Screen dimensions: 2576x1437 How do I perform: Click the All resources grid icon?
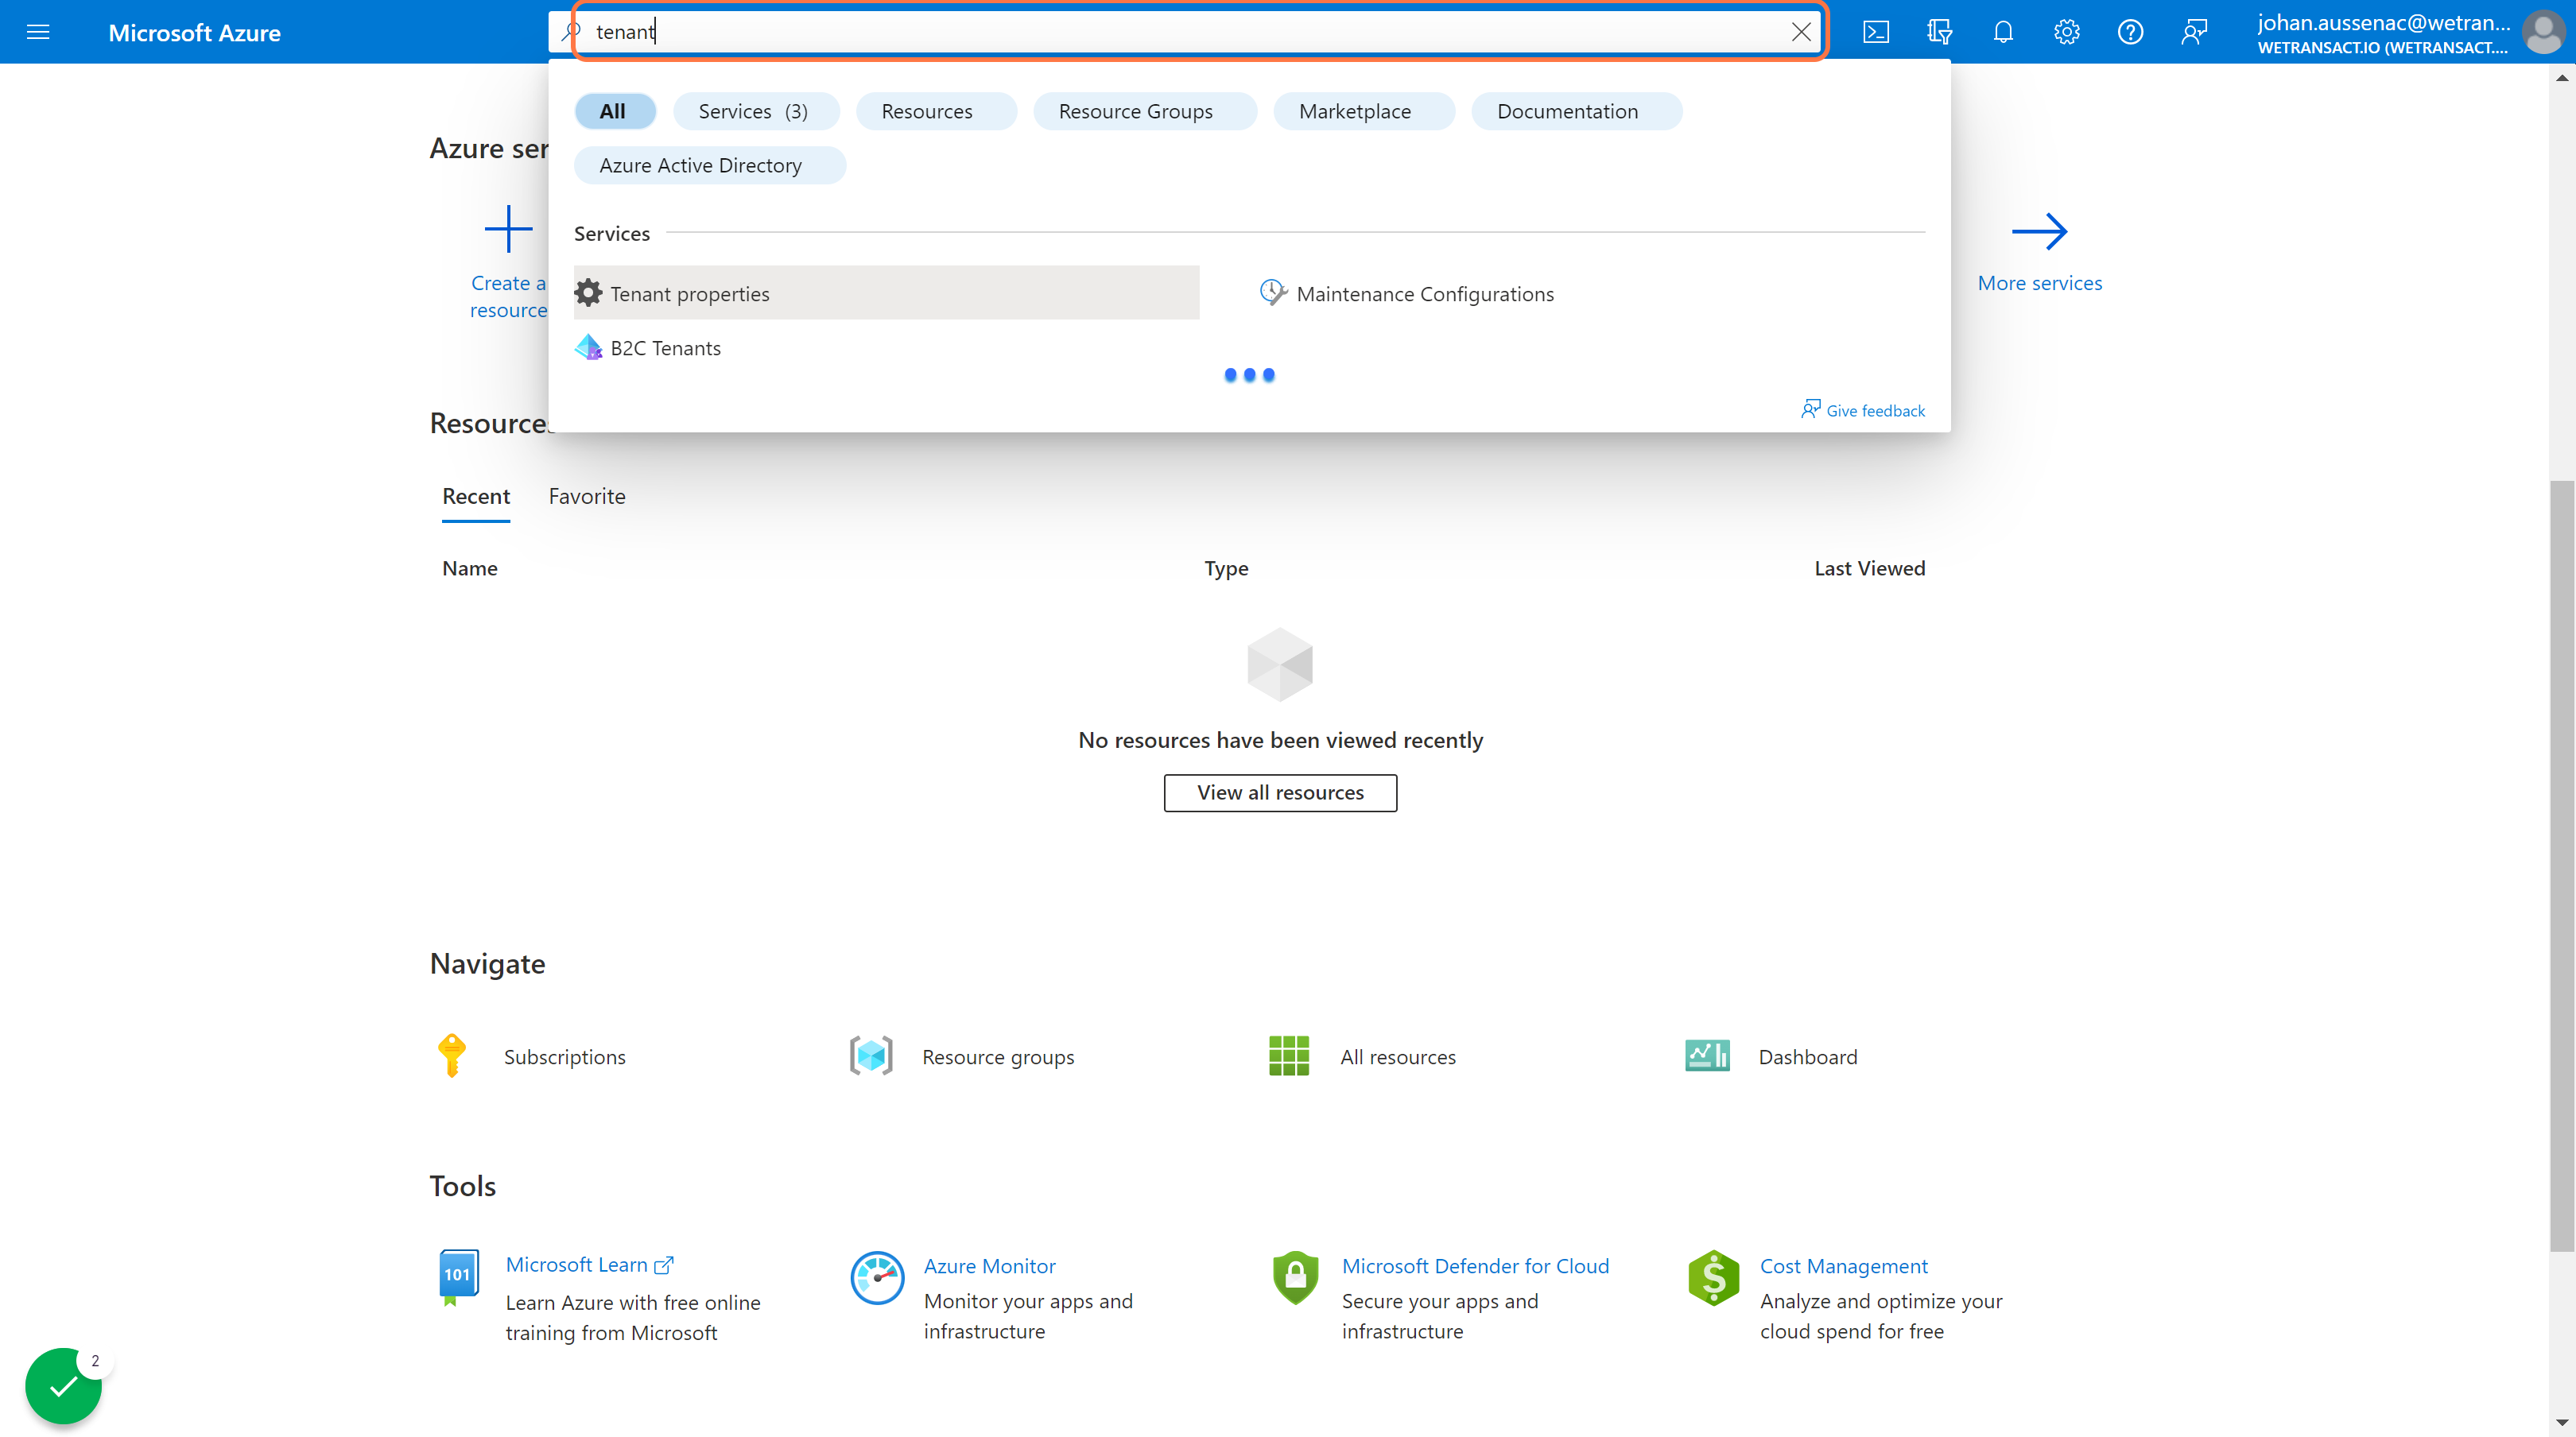[1288, 1056]
